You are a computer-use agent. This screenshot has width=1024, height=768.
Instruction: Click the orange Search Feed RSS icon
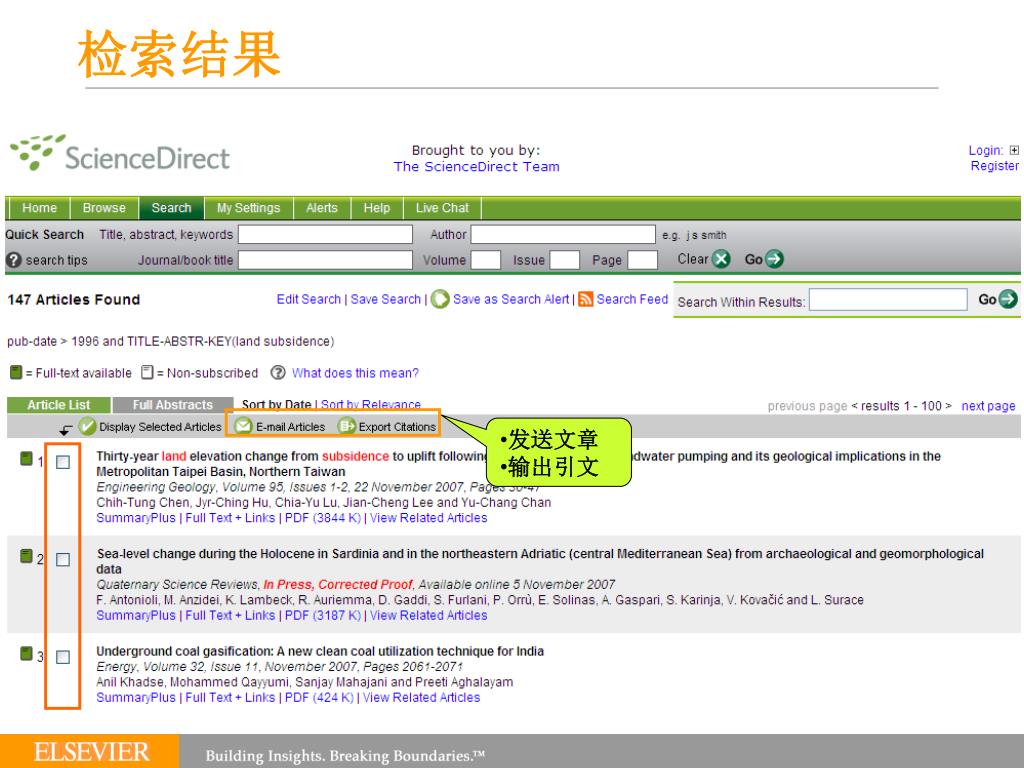(x=586, y=299)
